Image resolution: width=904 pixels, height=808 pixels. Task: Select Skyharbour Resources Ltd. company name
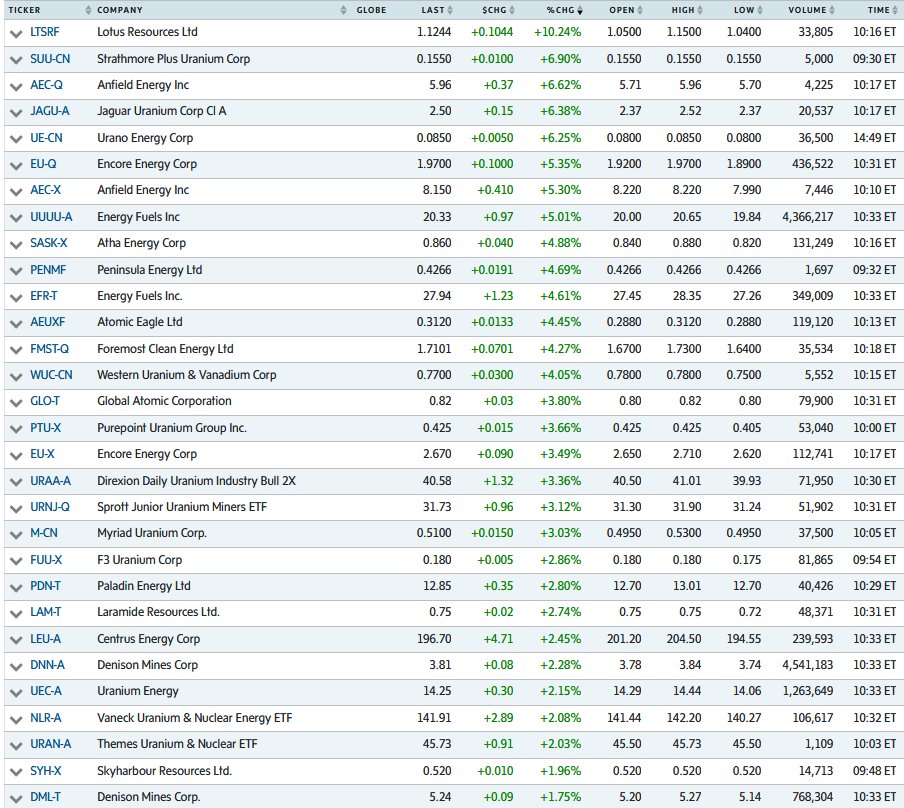(x=164, y=771)
